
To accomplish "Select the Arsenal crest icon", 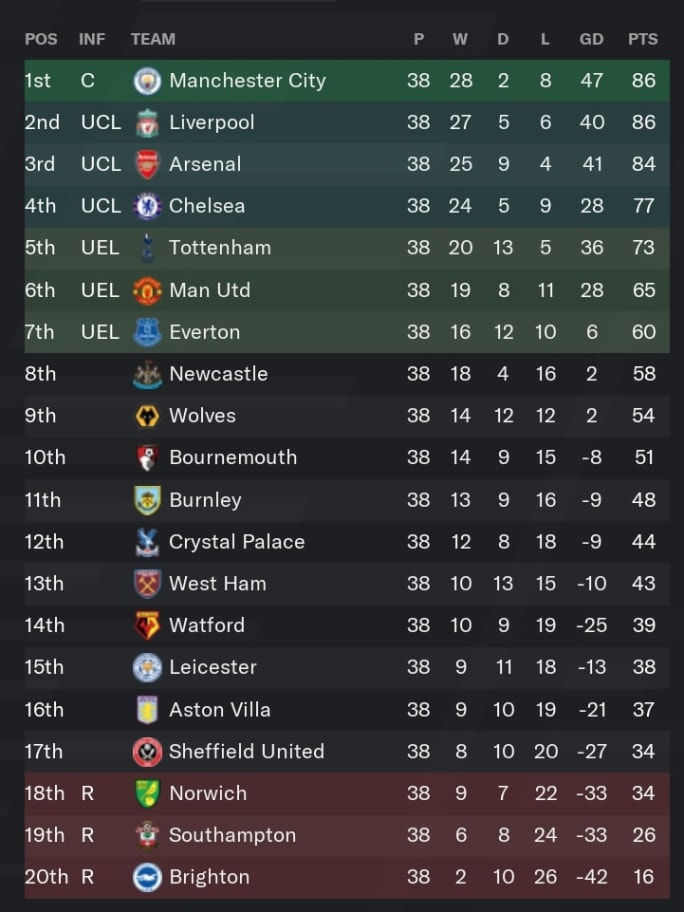I will (x=147, y=165).
